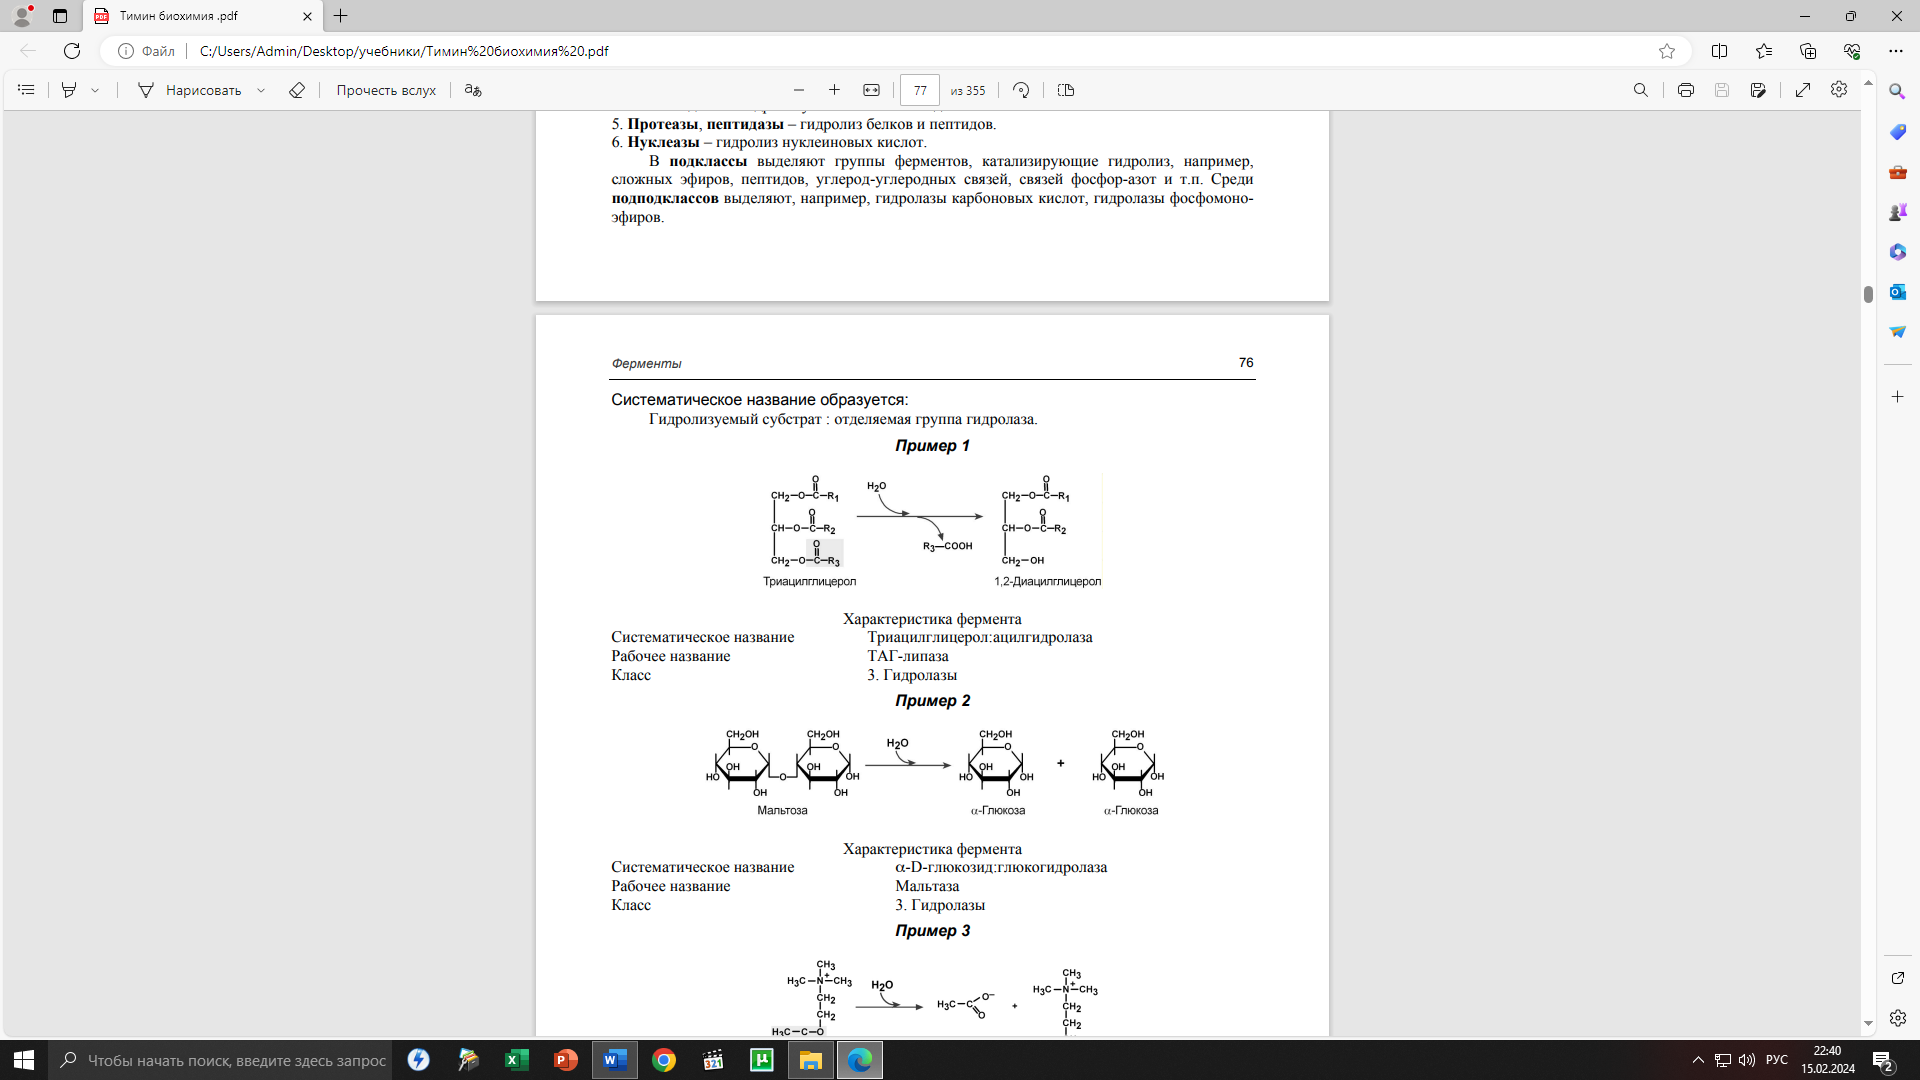Open the translate document tool

pos(473,90)
